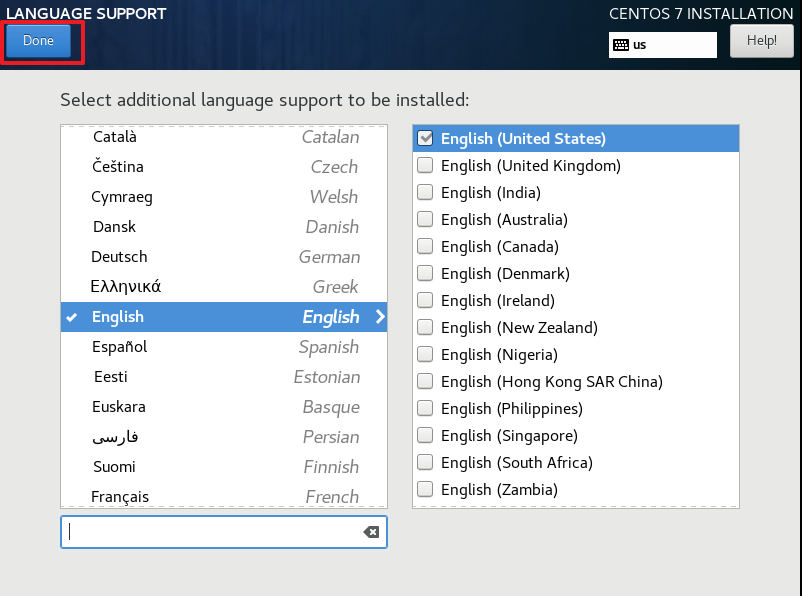This screenshot has height=596, width=802.
Task: Select the English (Zambia) checkbox
Action: 425,489
